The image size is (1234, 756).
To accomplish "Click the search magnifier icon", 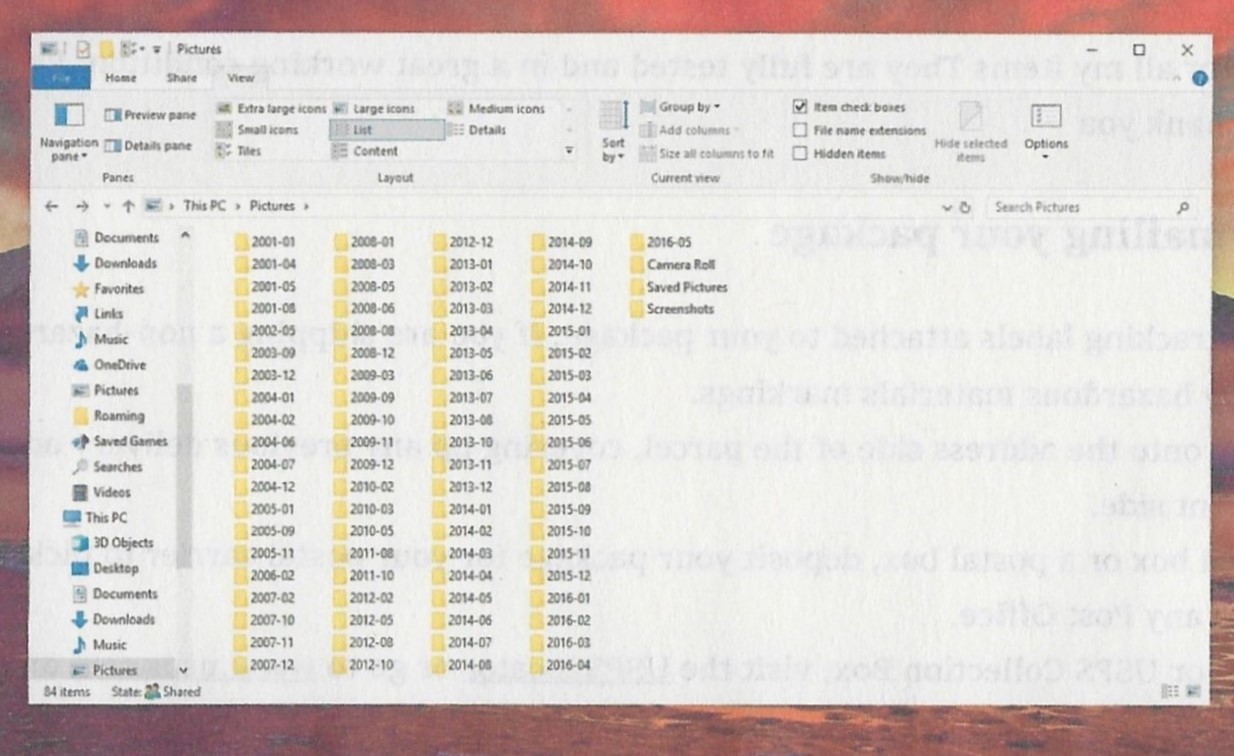I will pyautogui.click(x=1183, y=208).
